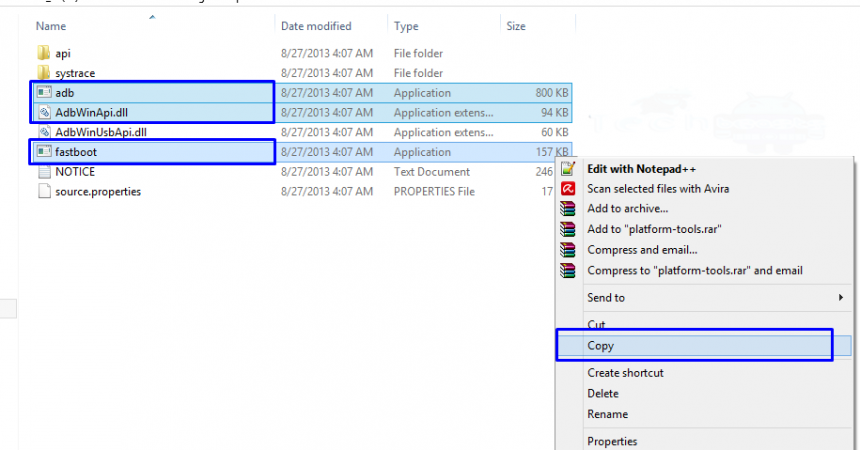Screen dimensions: 860x450
Task: Click the NOTICE text document icon
Action: [44, 171]
